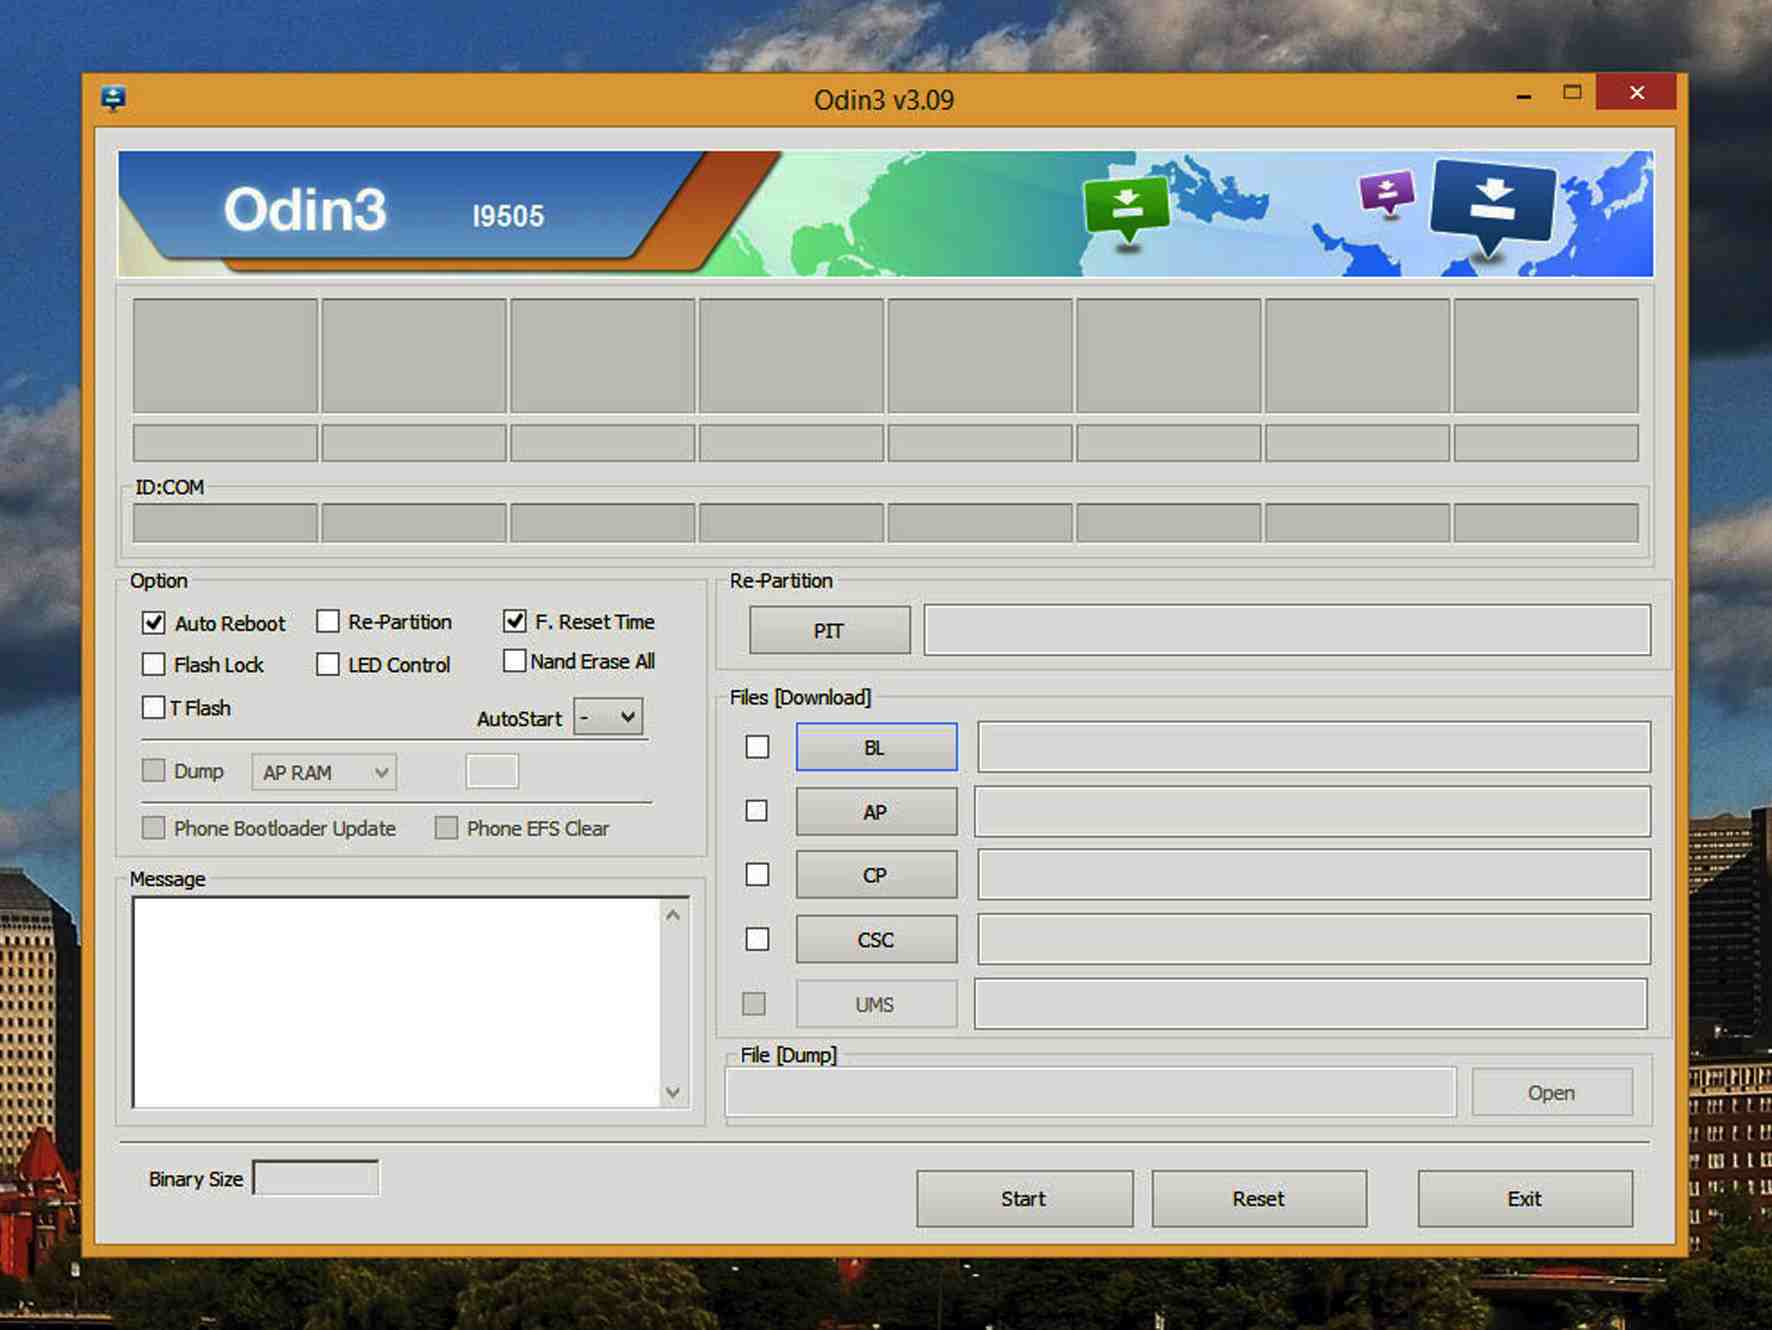This screenshot has width=1772, height=1330.
Task: Disable the Auto Reboot option
Action: (x=154, y=623)
